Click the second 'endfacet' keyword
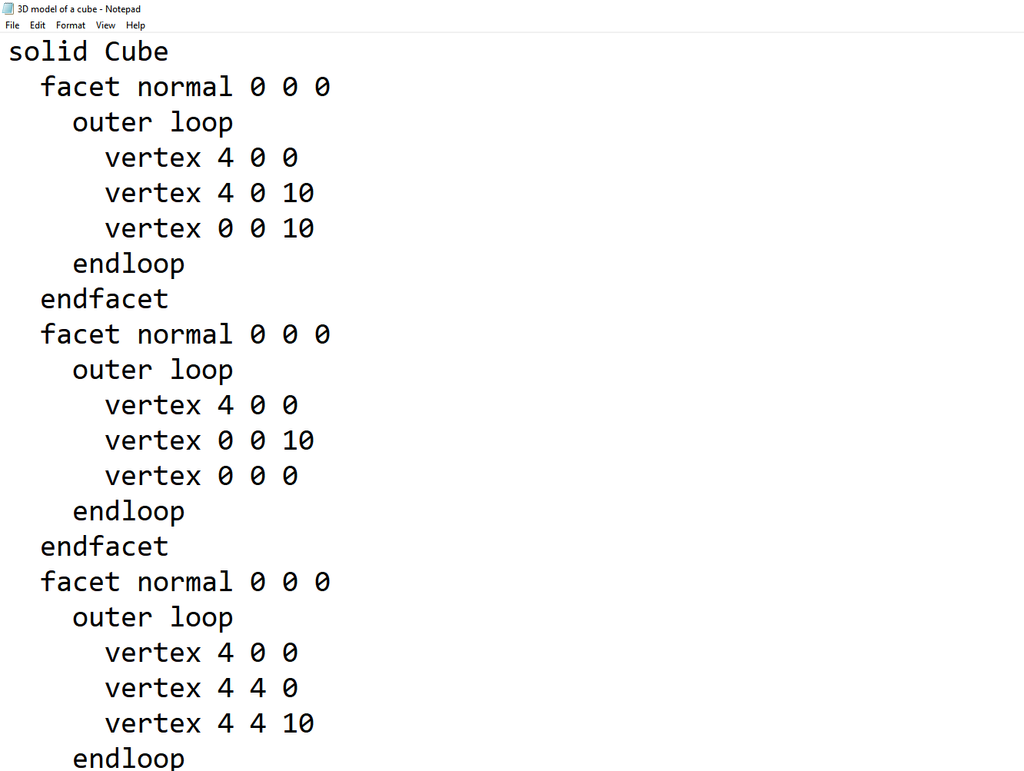Screen dimensions: 1024x771 coord(104,546)
